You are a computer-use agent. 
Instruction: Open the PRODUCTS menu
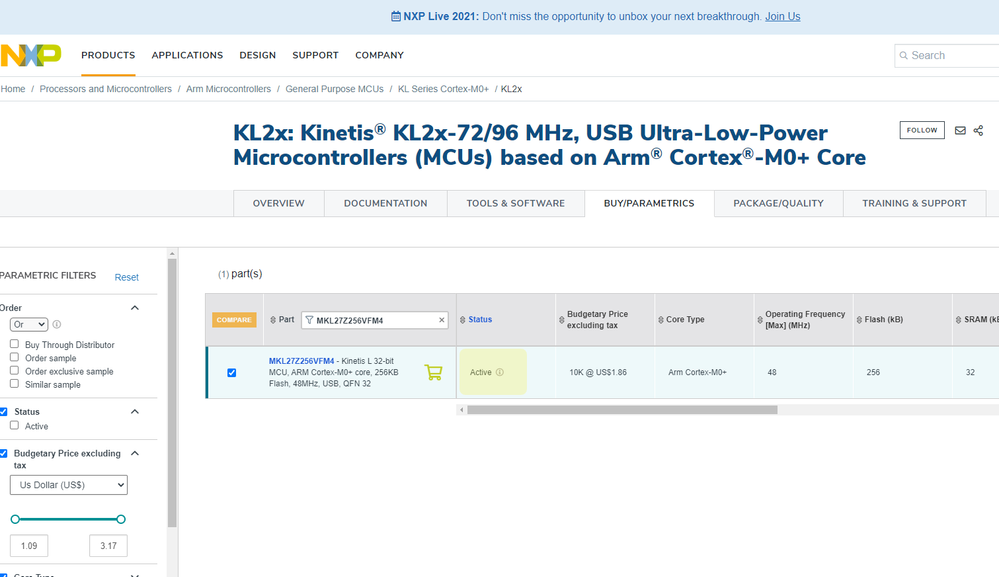(108, 55)
